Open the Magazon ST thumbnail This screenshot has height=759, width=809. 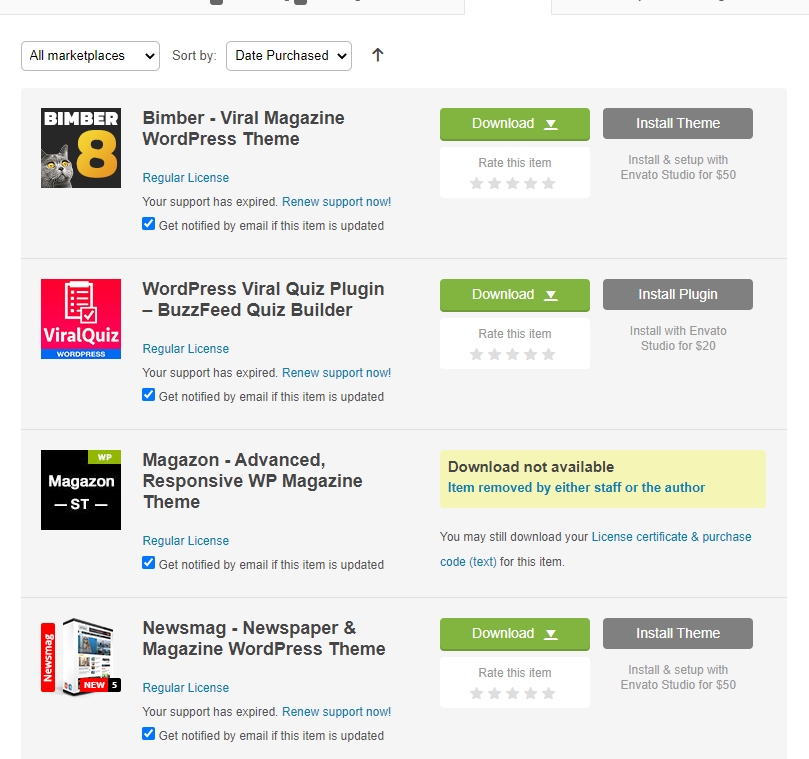pos(81,490)
